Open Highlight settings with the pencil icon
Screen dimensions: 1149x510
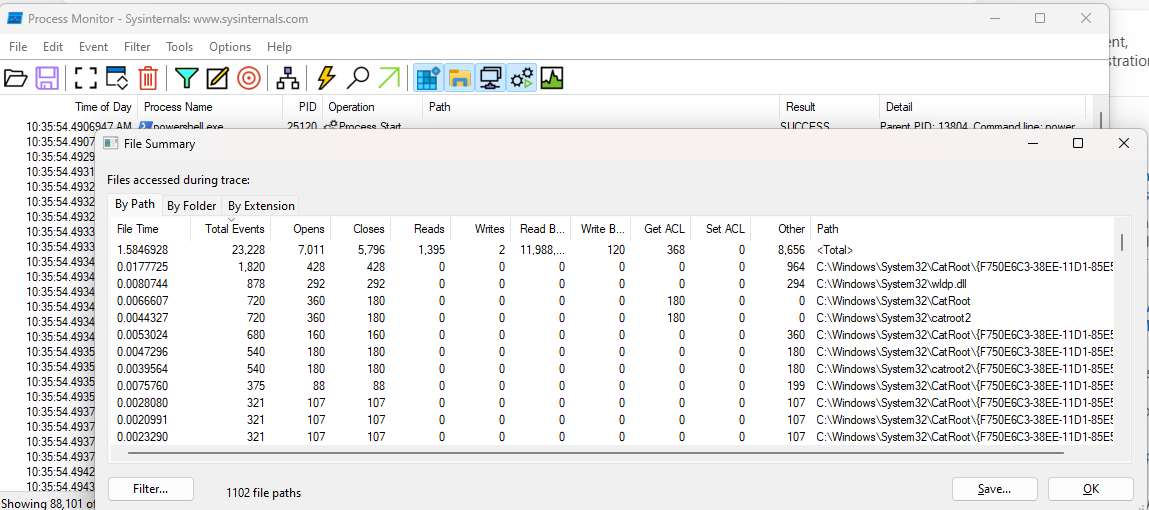coord(218,78)
